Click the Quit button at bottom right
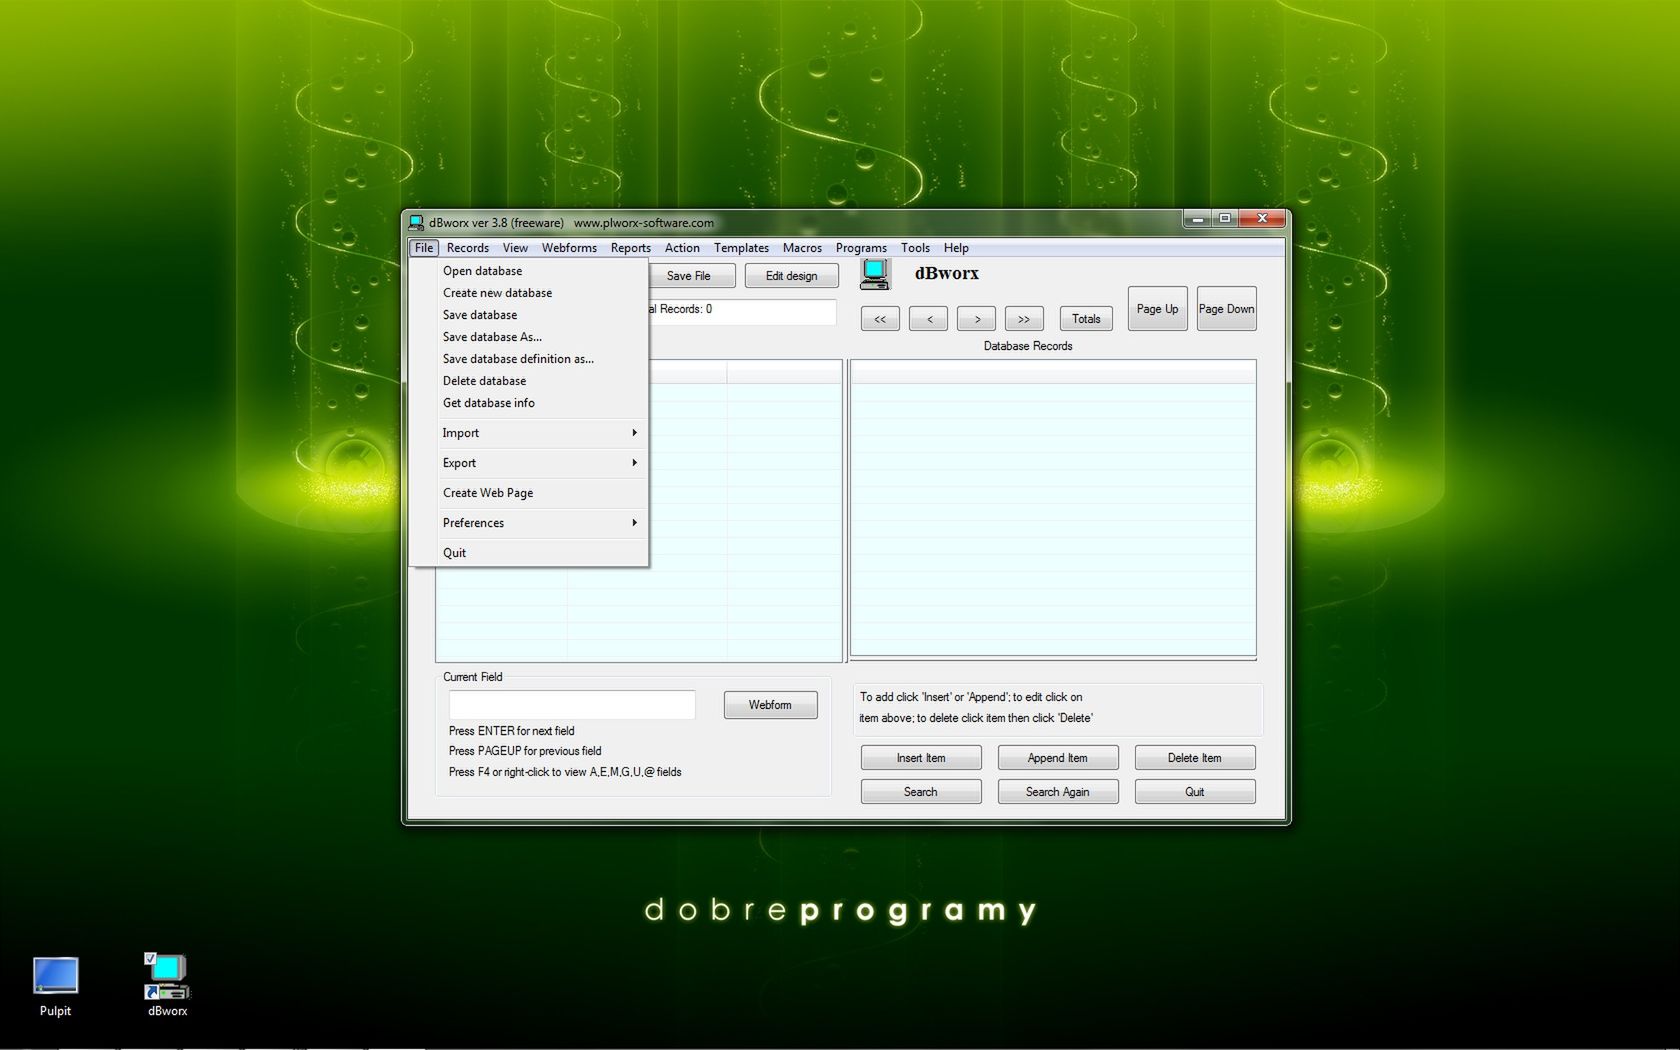Viewport: 1680px width, 1050px height. (x=1195, y=792)
